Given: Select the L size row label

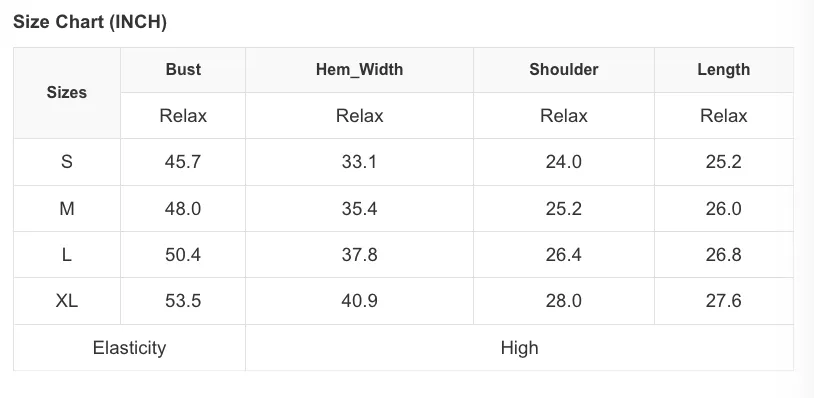Looking at the screenshot, I should (x=67, y=255).
